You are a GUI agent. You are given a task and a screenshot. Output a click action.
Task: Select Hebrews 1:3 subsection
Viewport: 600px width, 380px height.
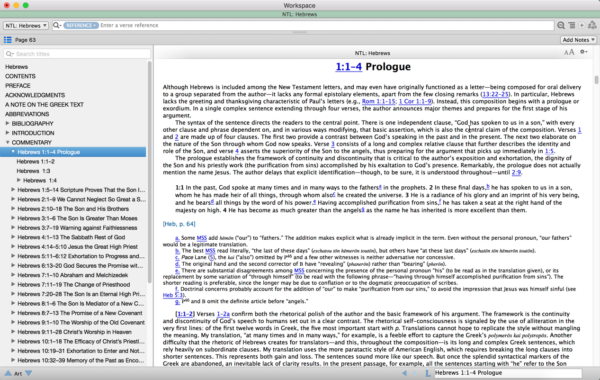click(x=33, y=171)
